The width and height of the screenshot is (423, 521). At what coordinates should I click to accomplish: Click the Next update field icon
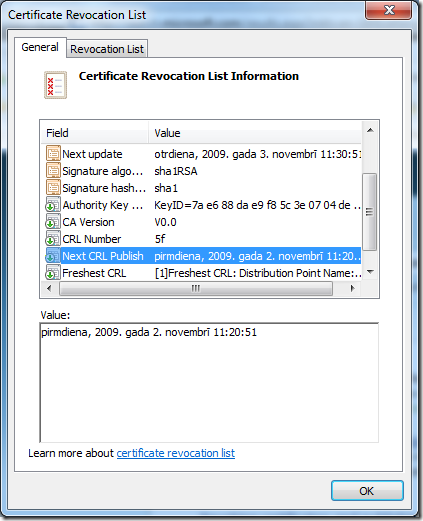point(53,154)
